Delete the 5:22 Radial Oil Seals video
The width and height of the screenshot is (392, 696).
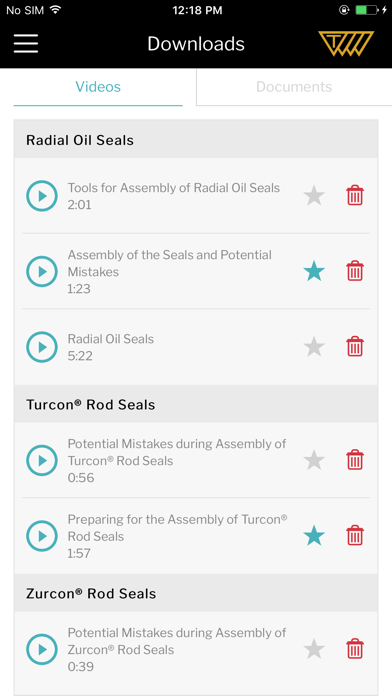point(355,347)
